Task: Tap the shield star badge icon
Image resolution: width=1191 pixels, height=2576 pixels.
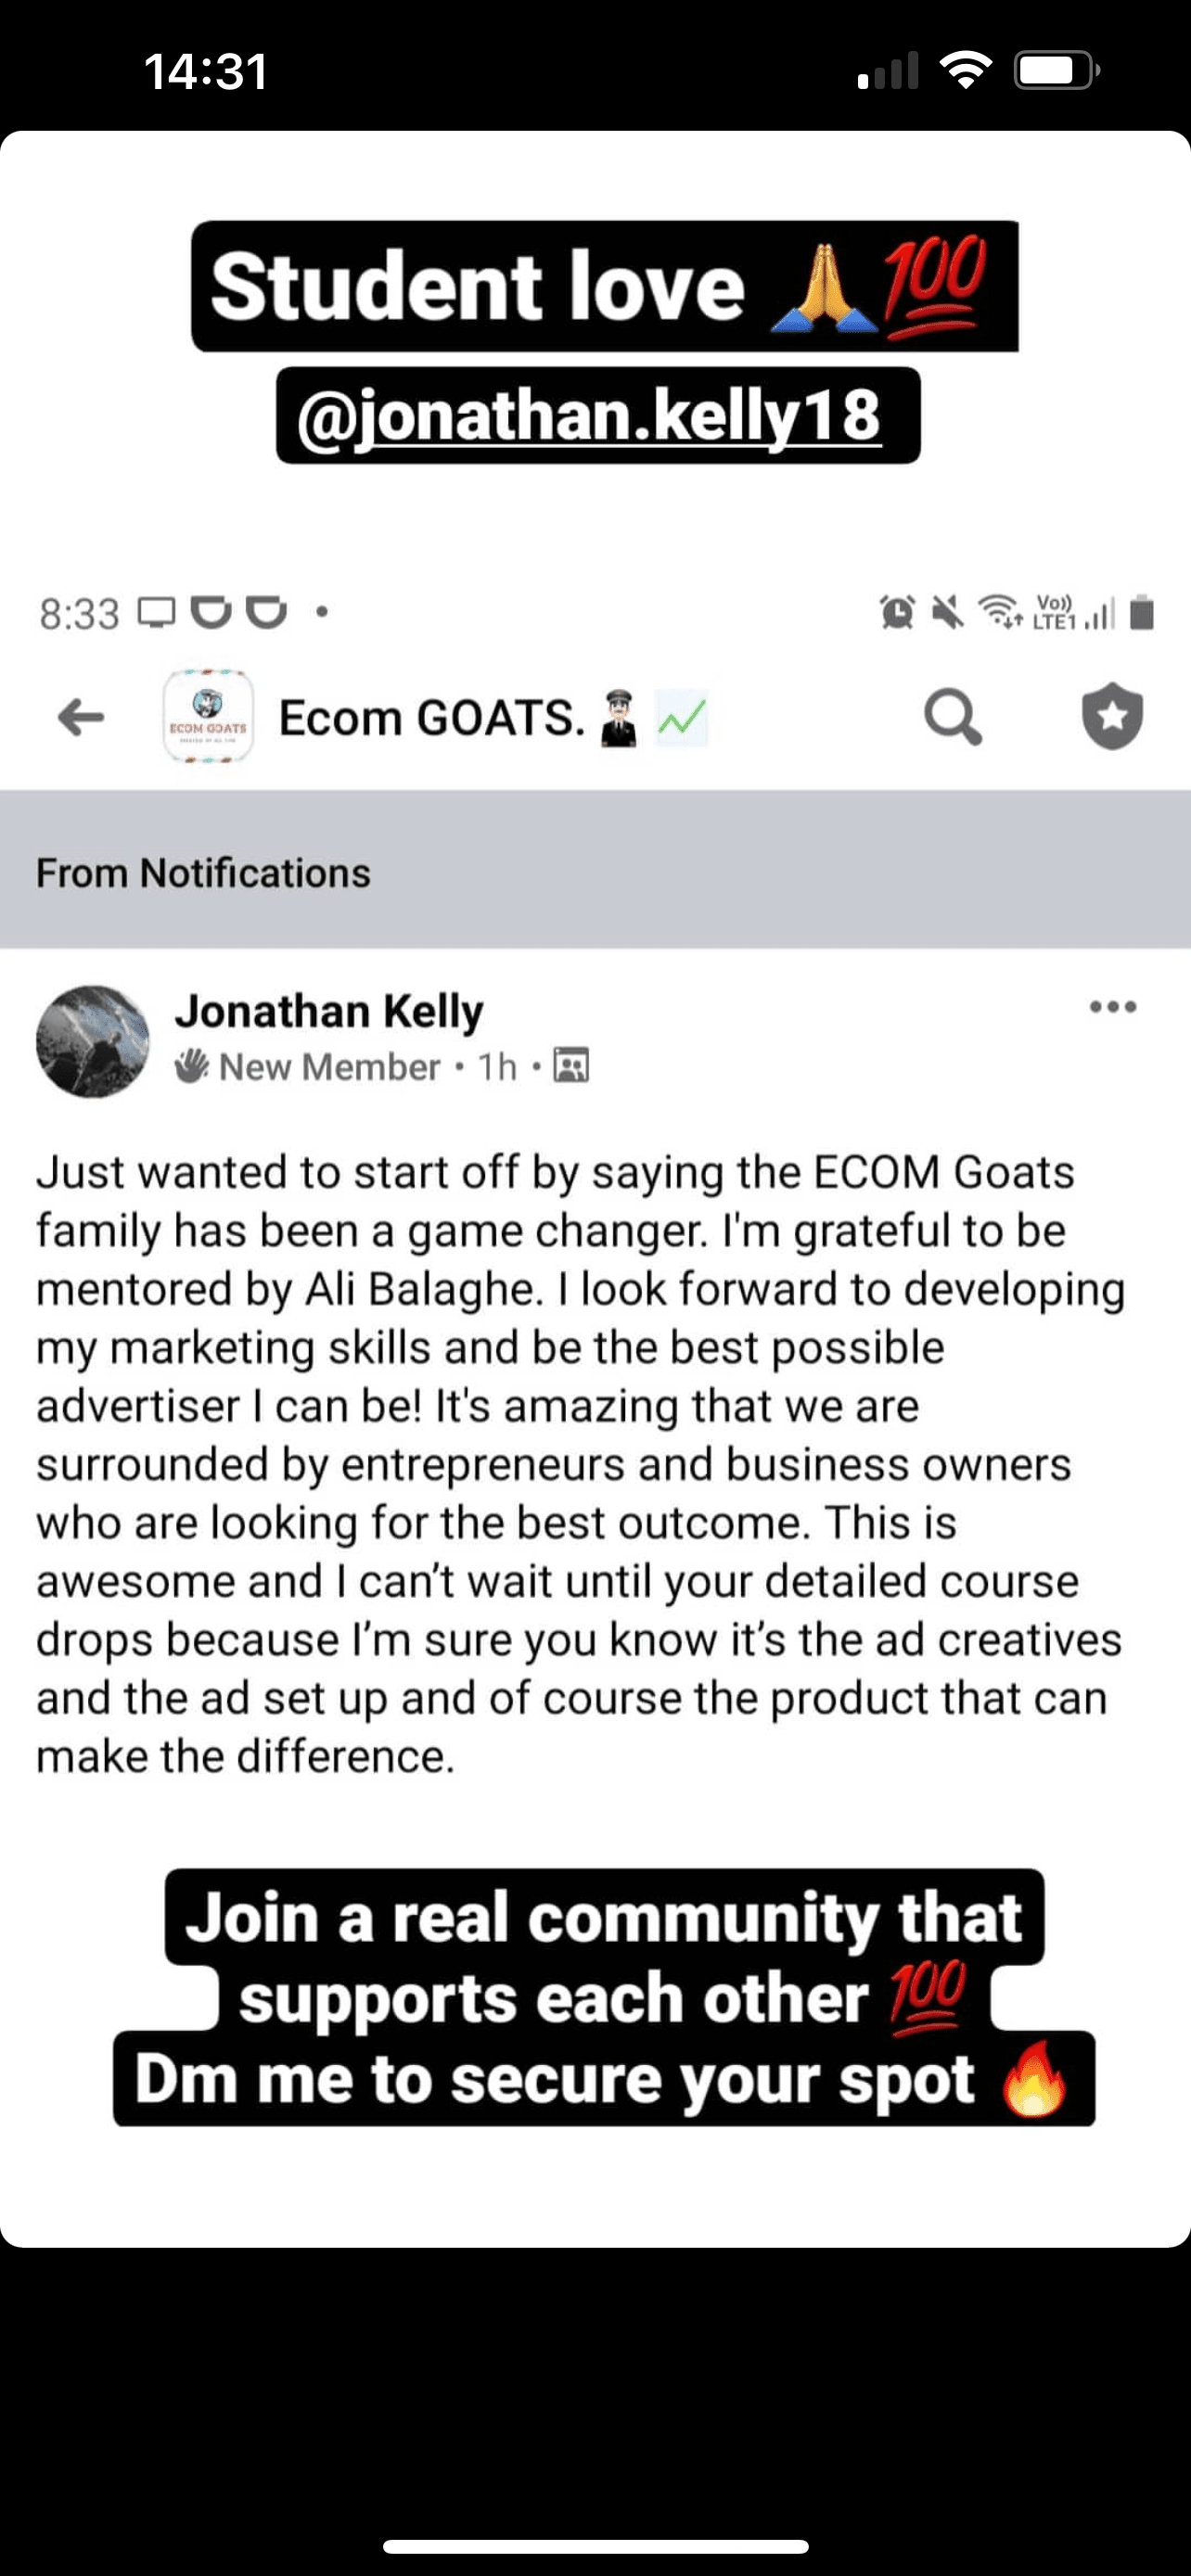Action: [x=1112, y=716]
